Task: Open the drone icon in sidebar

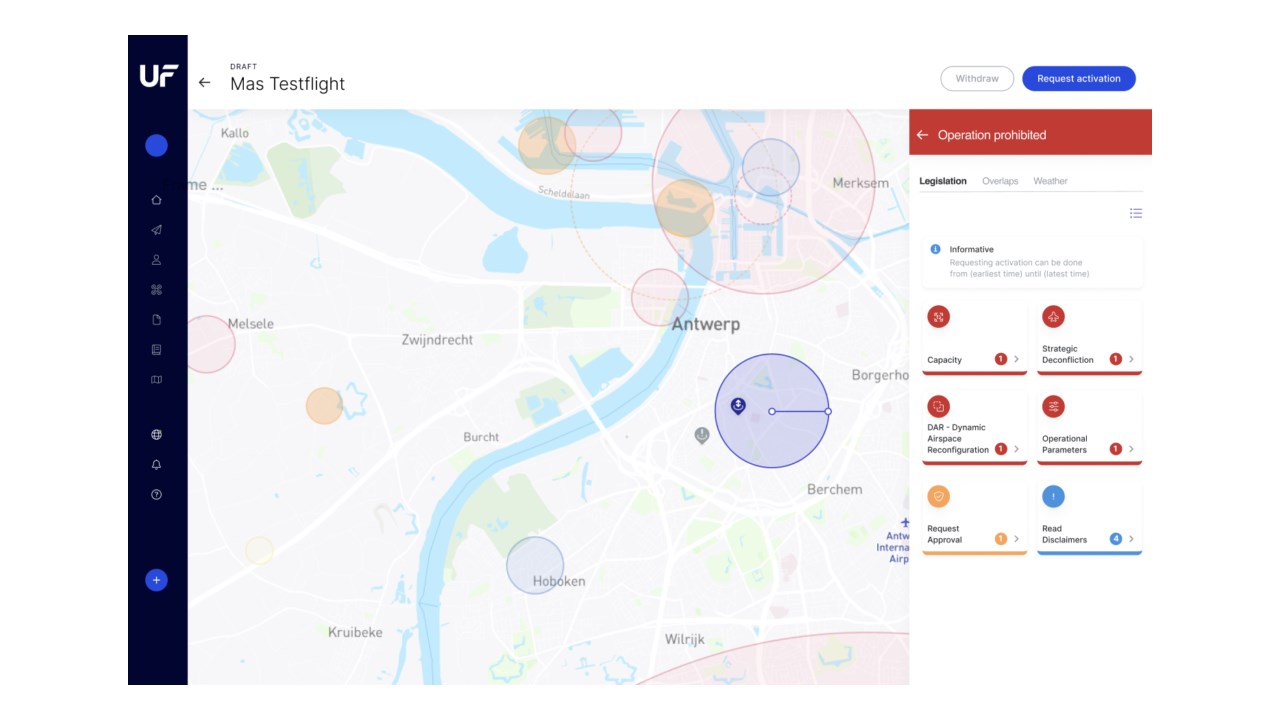Action: (156, 290)
